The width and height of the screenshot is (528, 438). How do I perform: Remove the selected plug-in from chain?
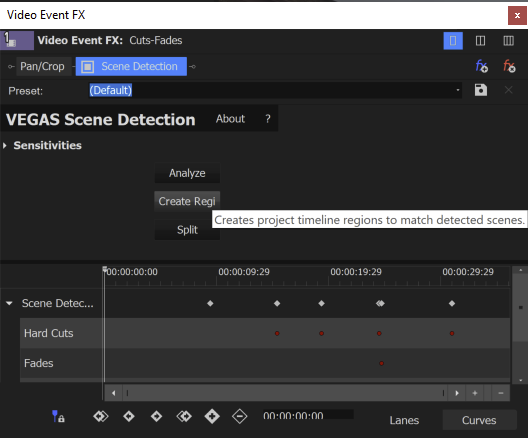point(509,66)
